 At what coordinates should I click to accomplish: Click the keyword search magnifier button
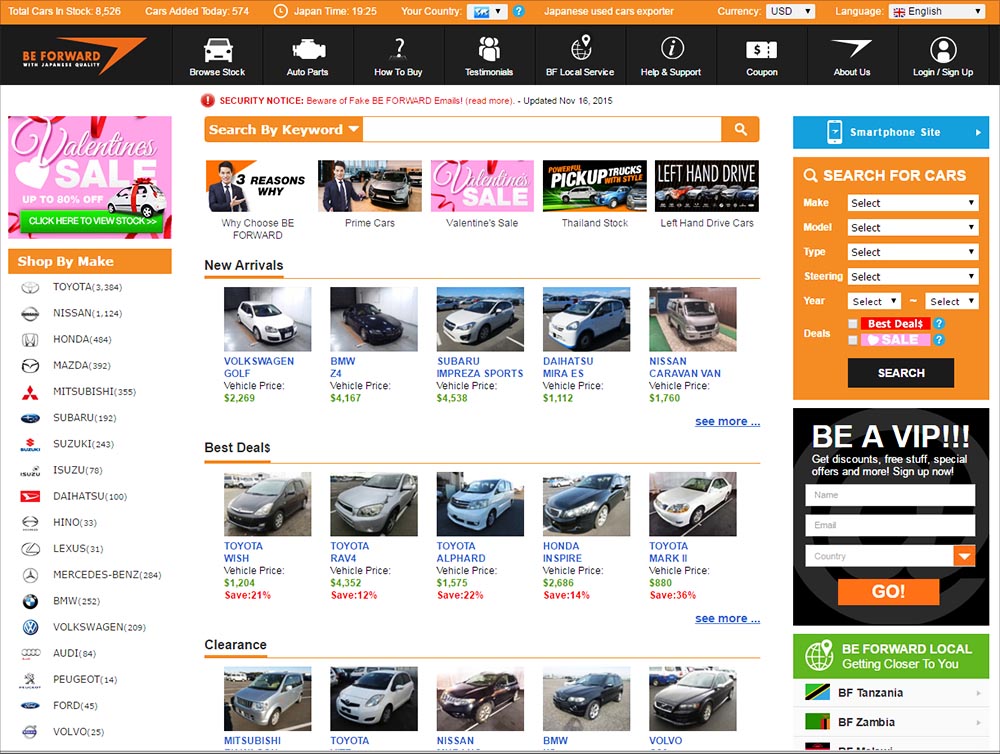click(x=740, y=129)
